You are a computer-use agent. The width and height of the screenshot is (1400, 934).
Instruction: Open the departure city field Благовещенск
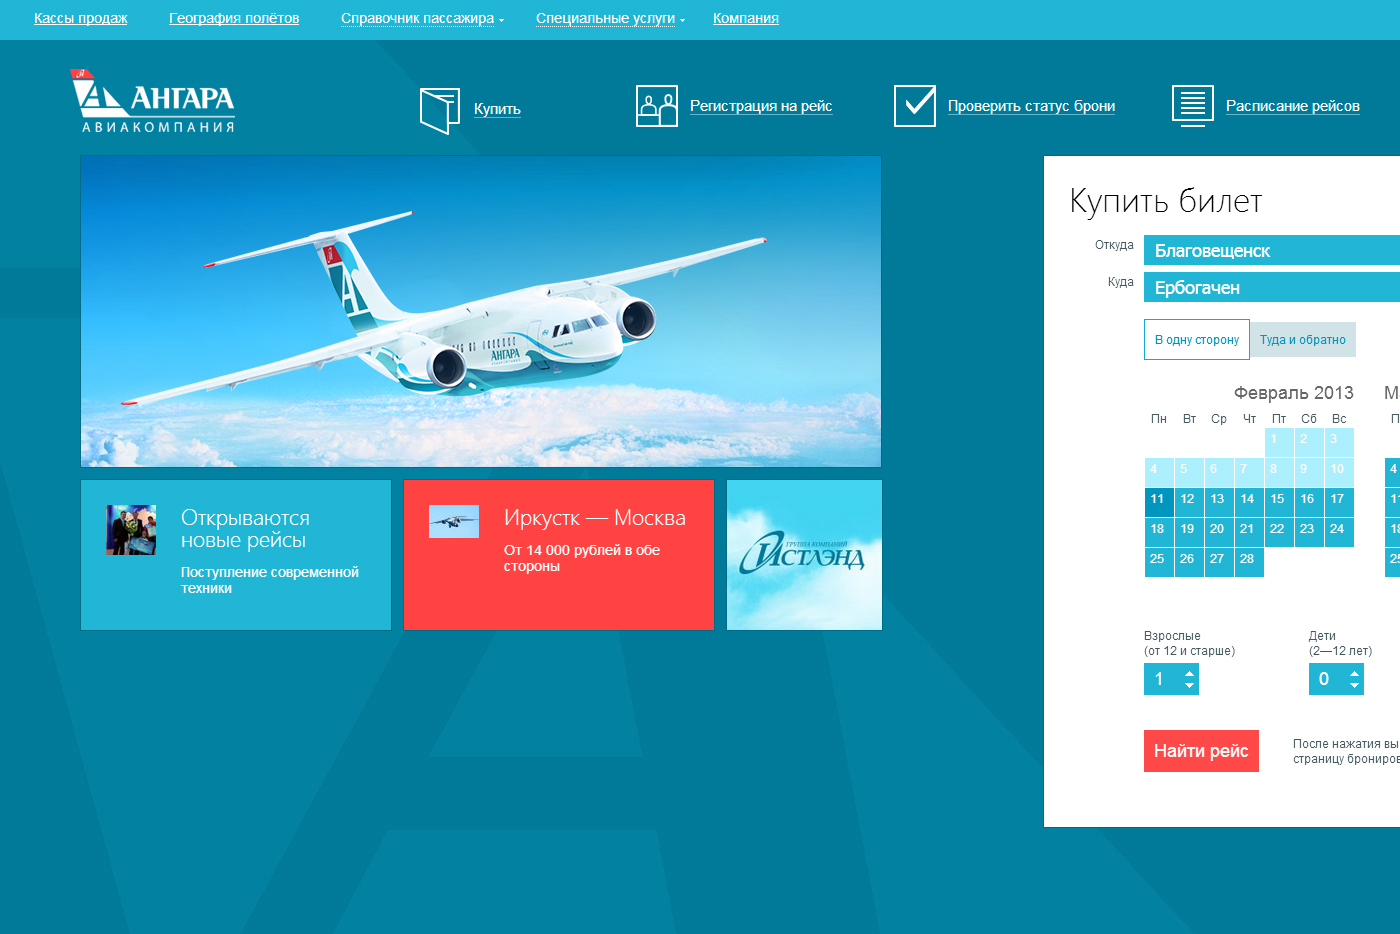click(x=1270, y=251)
